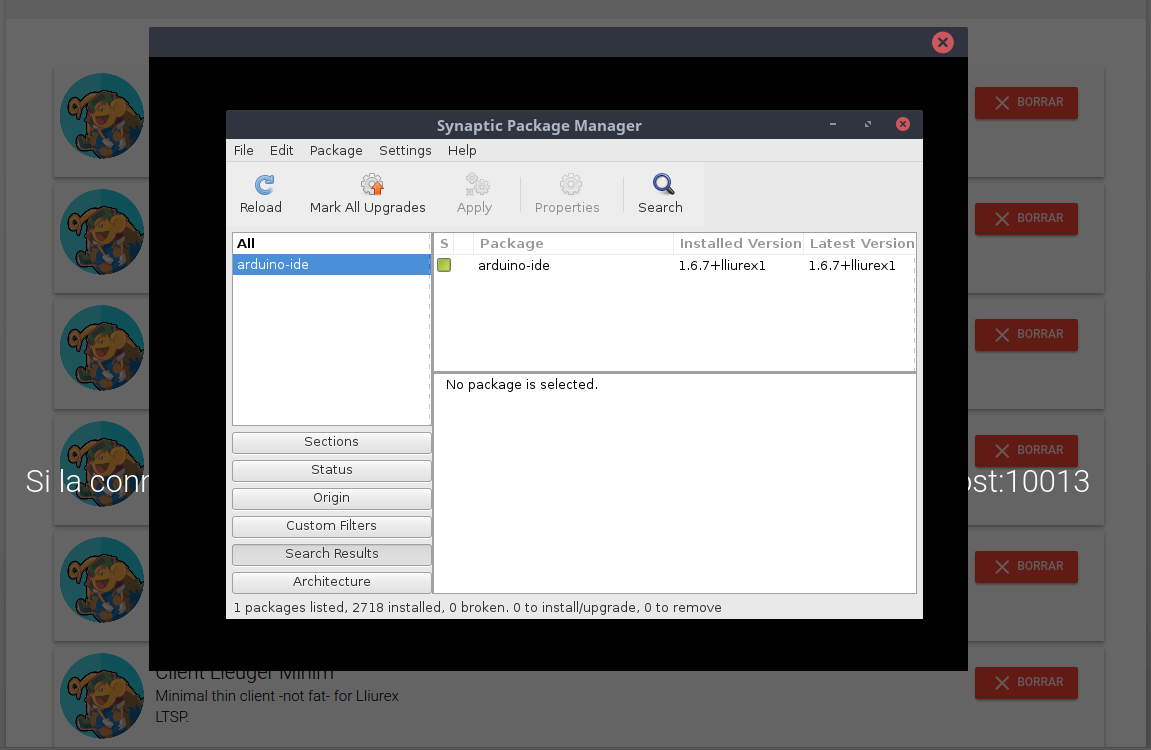Close the red-circled outer dialog overlay

(942, 42)
